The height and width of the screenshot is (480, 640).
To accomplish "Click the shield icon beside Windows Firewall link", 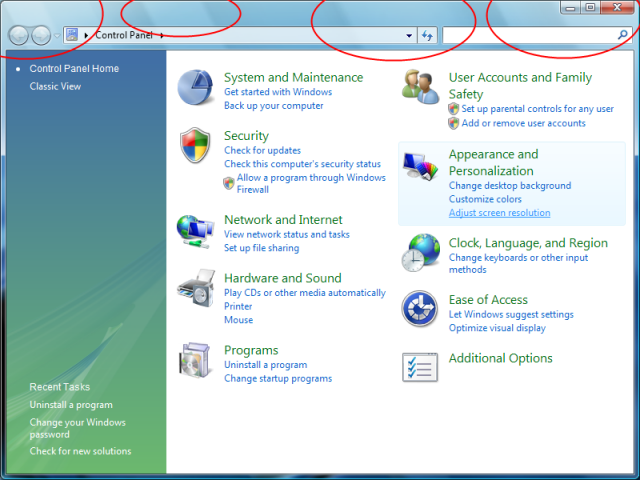I will [x=229, y=183].
